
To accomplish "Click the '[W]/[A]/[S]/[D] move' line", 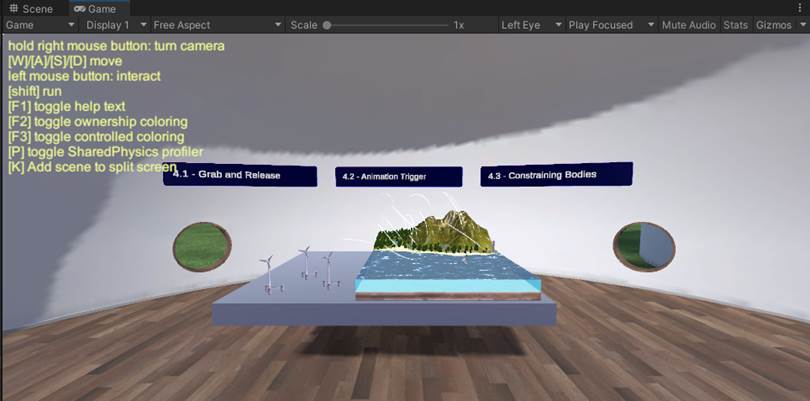I will [x=65, y=61].
